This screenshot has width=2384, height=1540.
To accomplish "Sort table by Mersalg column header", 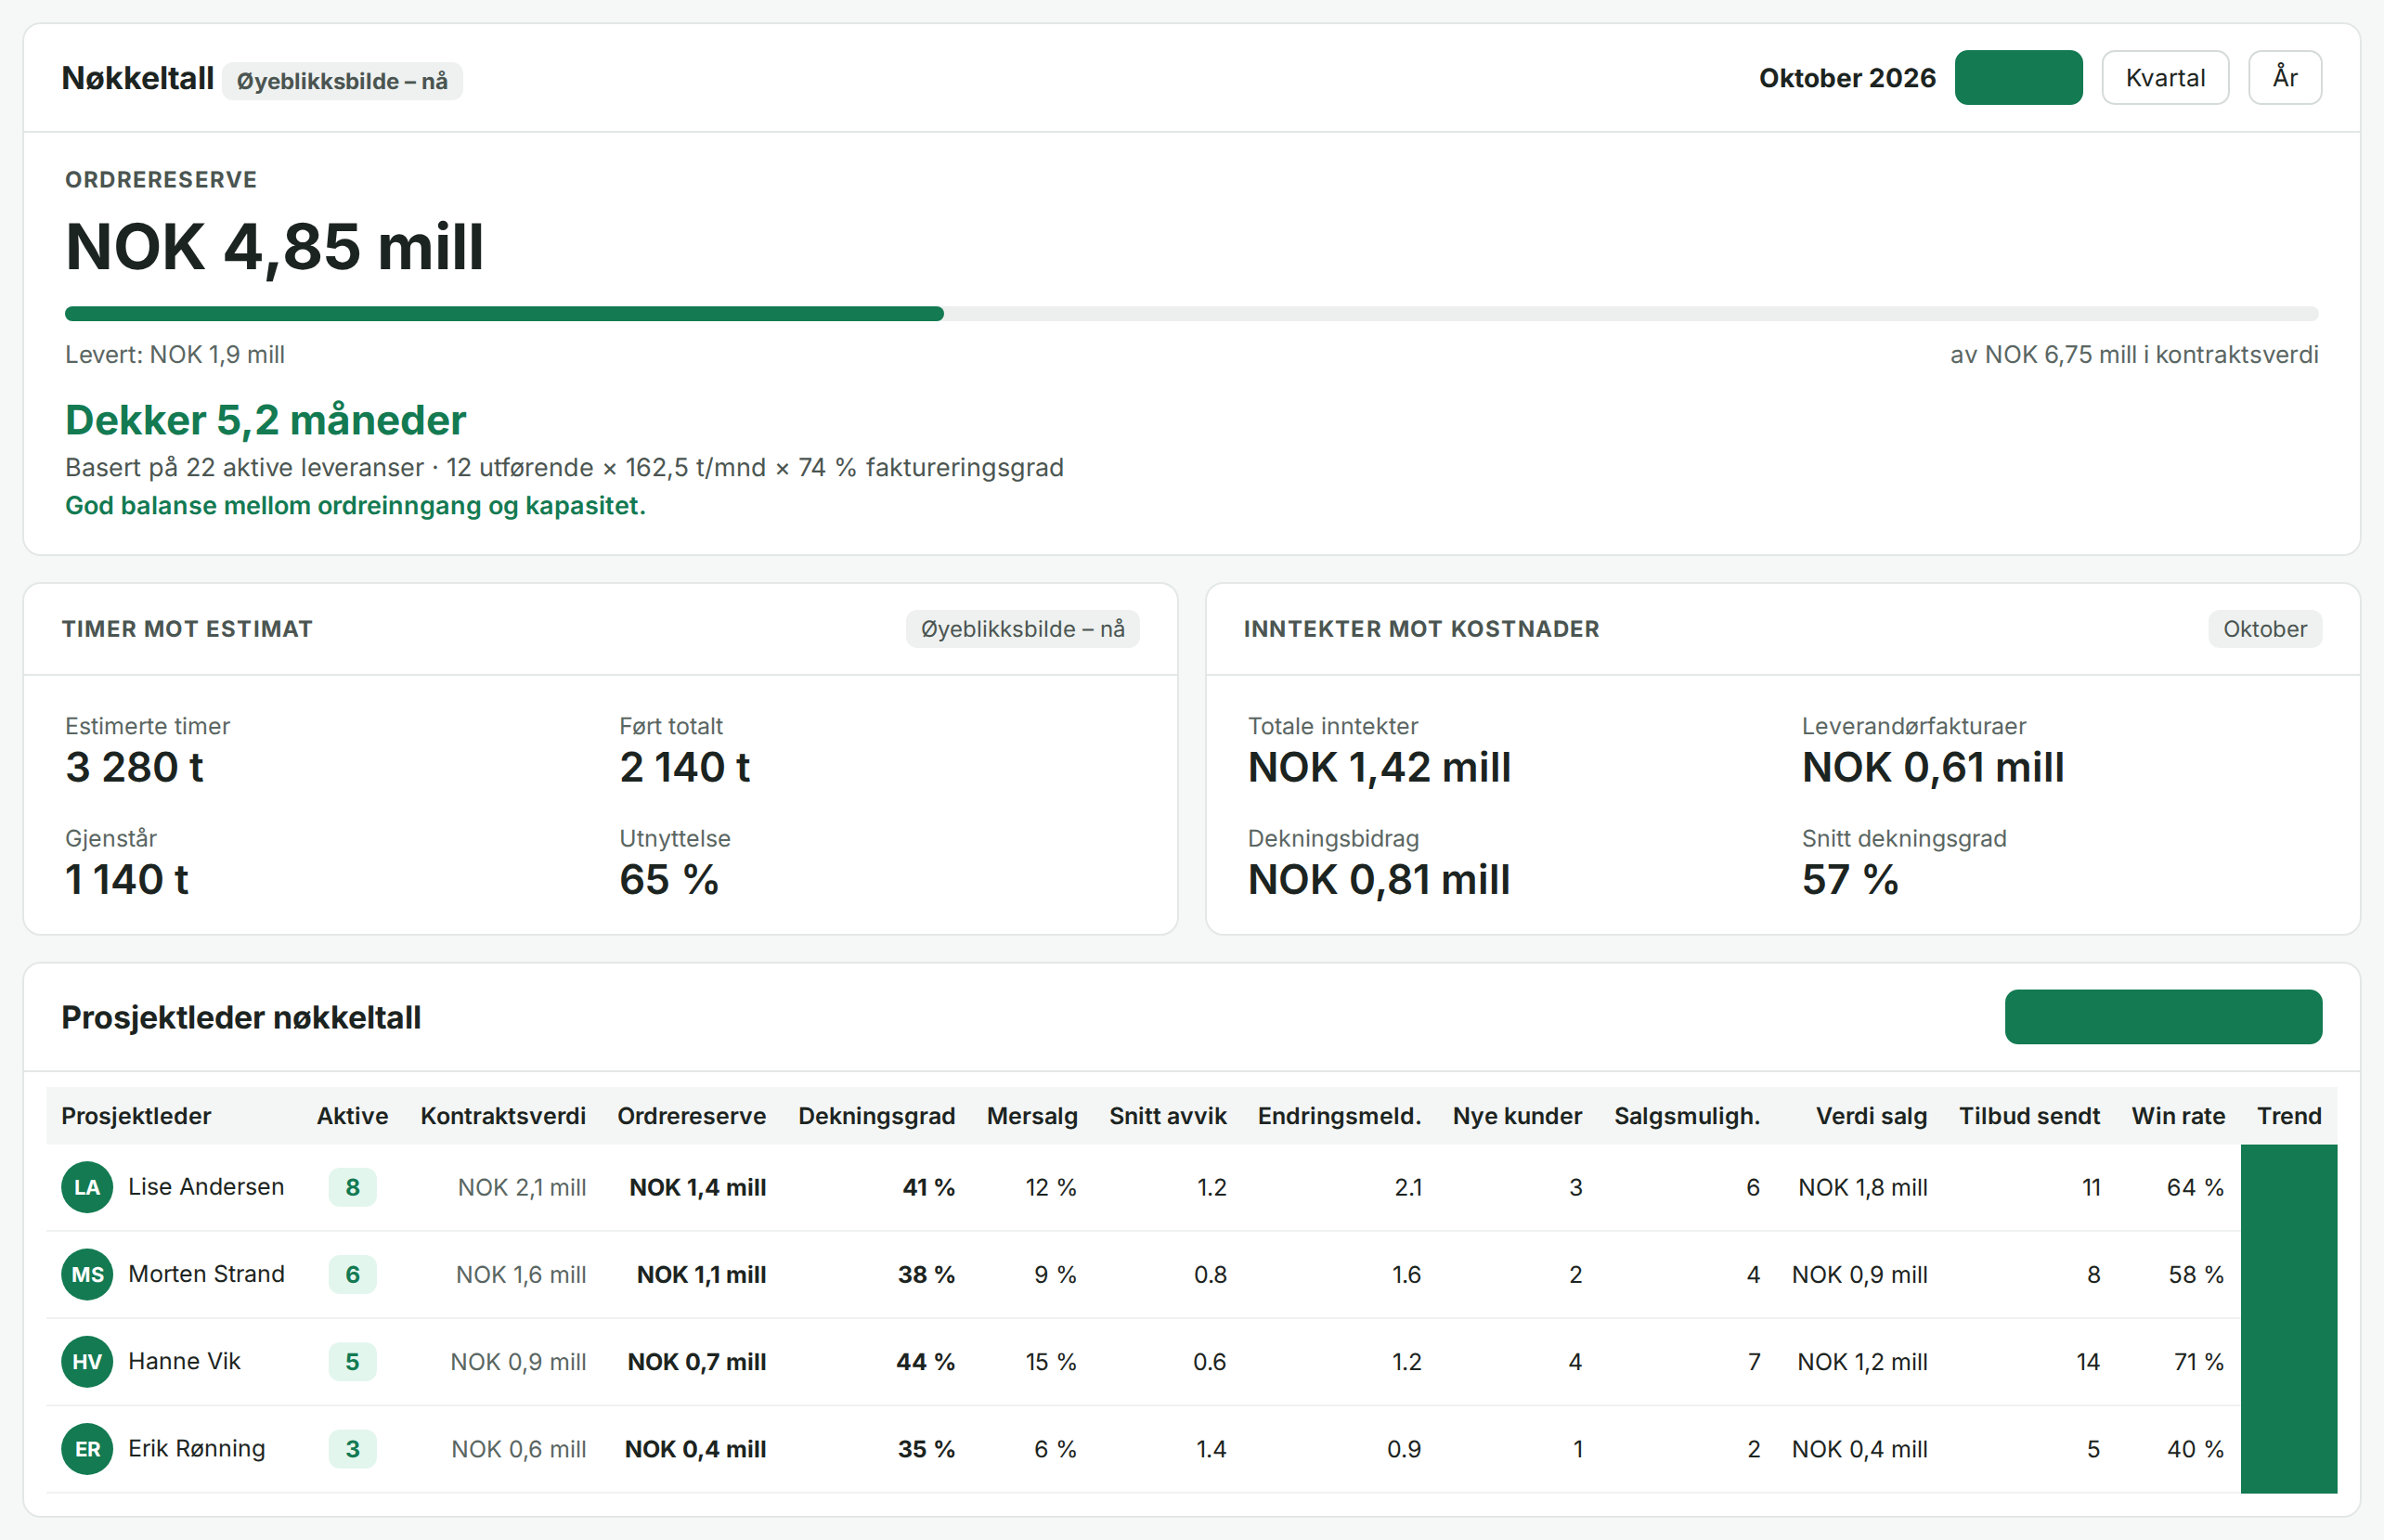I will coord(1032,1116).
